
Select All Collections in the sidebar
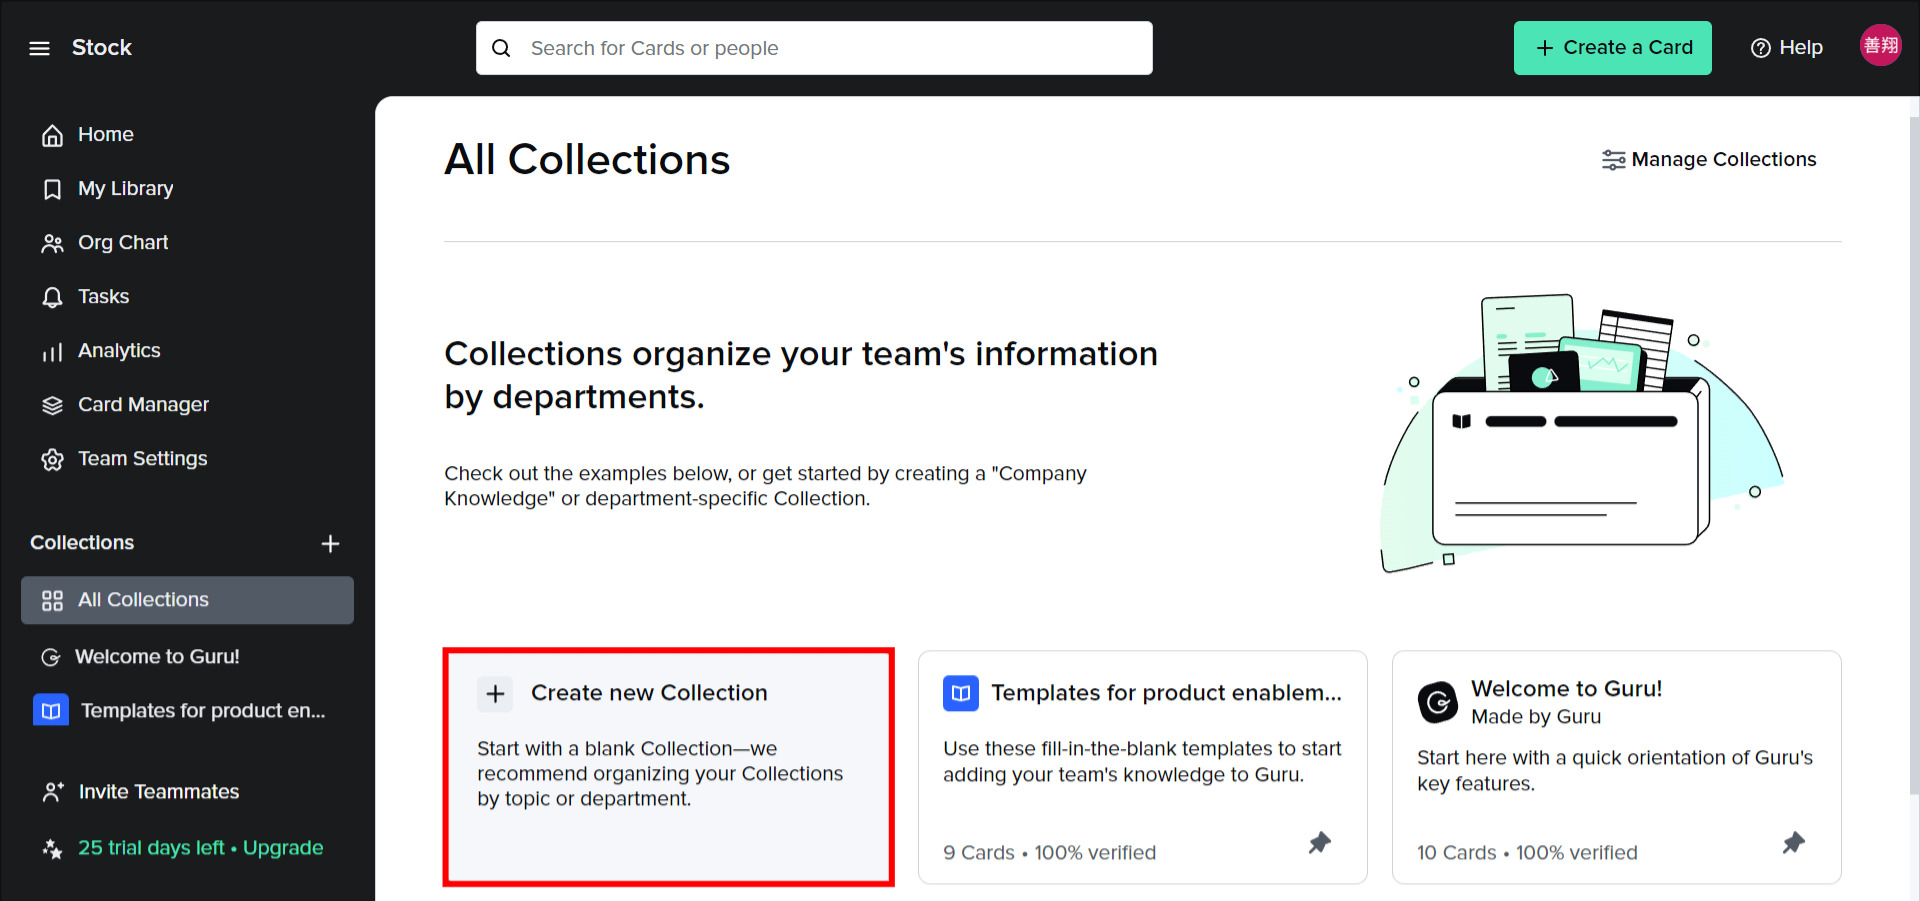187,600
